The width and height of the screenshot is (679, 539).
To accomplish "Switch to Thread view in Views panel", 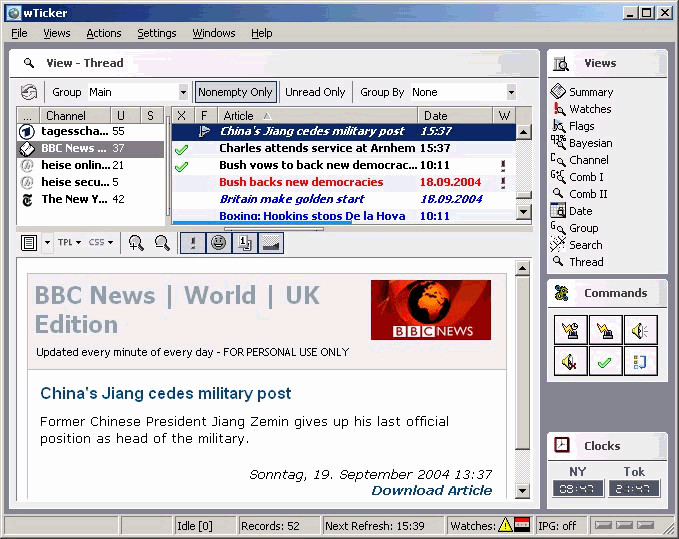I will pos(577,261).
